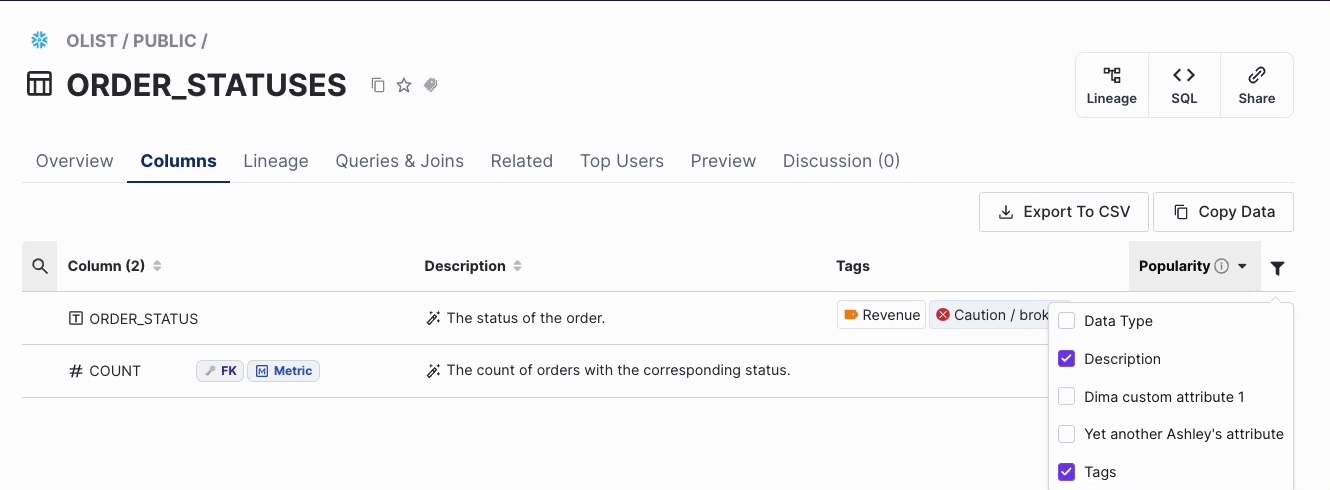Click the Revenue tag on ORDER_STATUS

pos(881,315)
